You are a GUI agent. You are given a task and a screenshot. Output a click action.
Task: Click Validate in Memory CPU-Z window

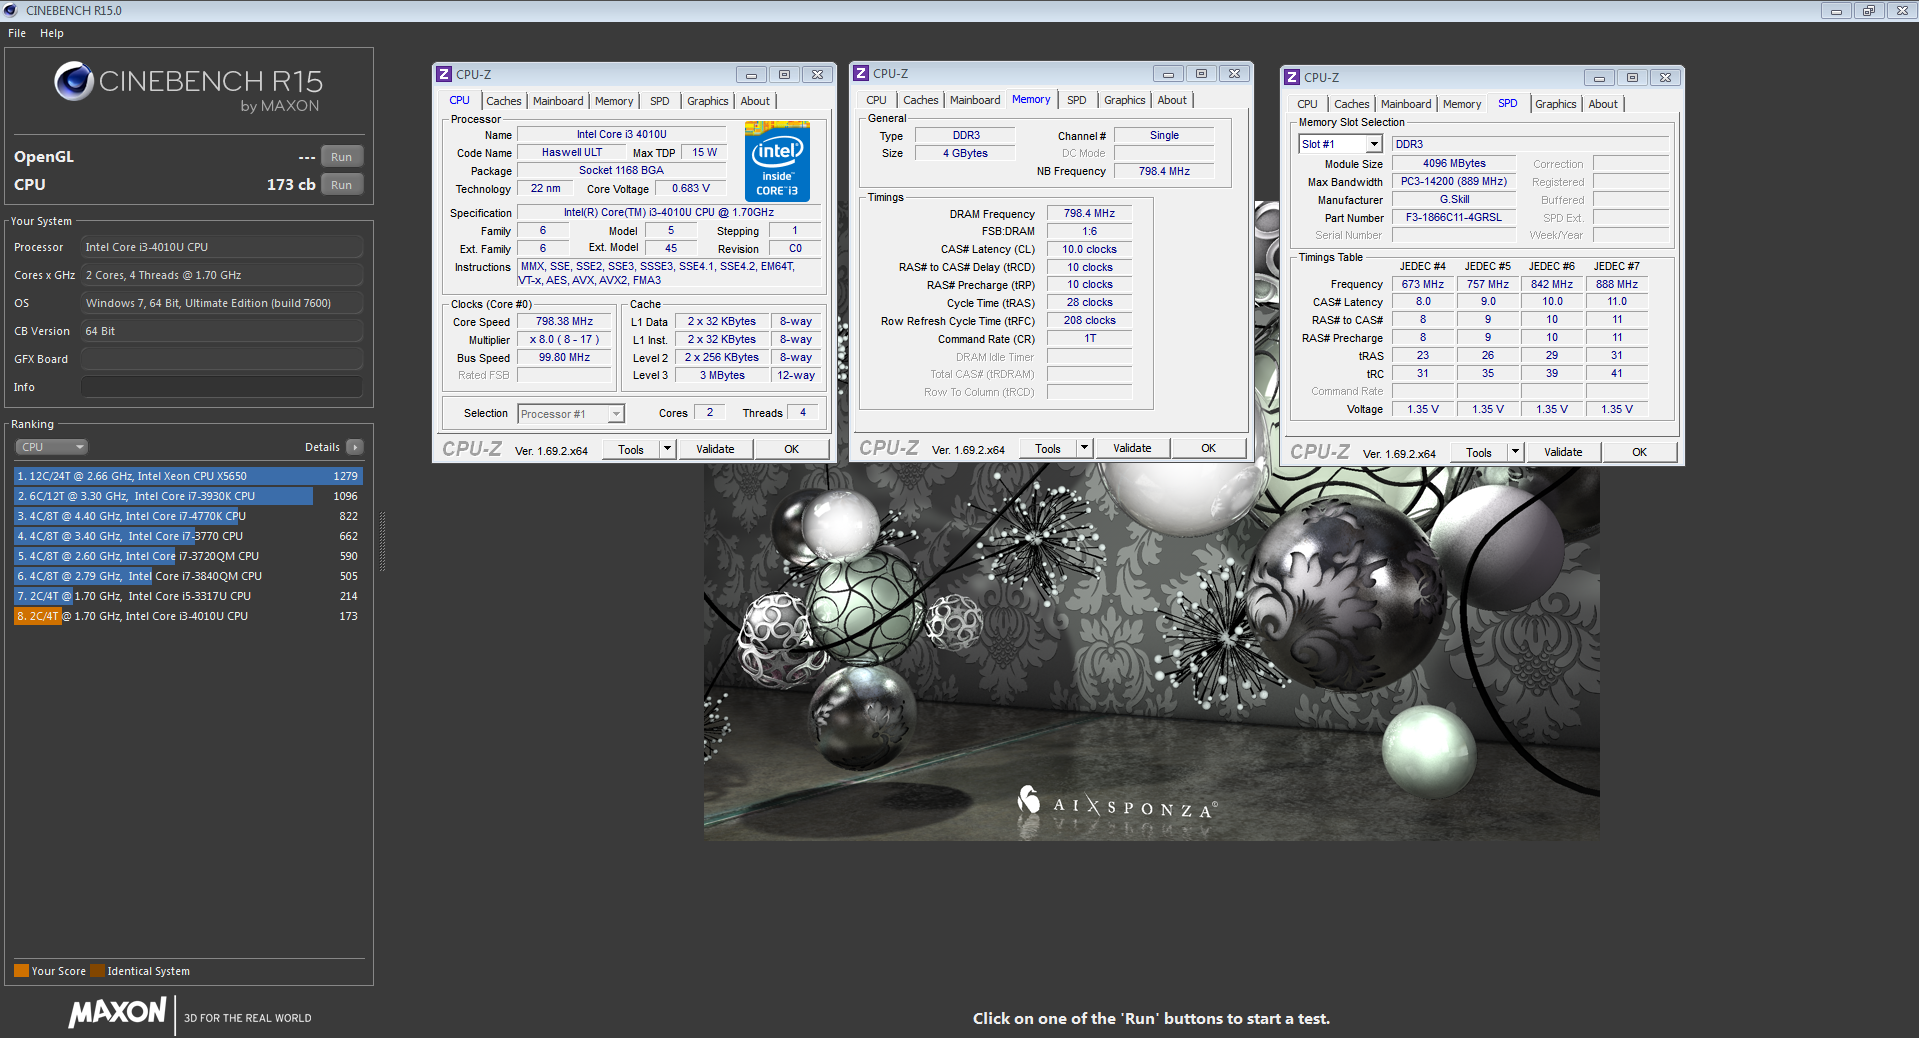point(1132,448)
